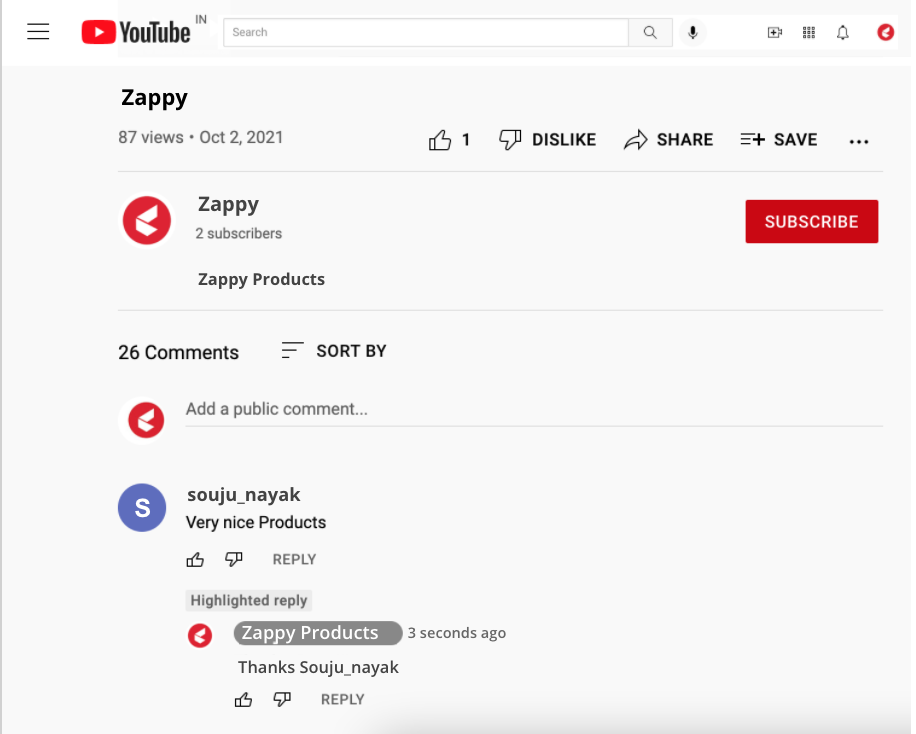This screenshot has width=916, height=734.
Task: Go to the YouTube home logo
Action: [x=136, y=32]
